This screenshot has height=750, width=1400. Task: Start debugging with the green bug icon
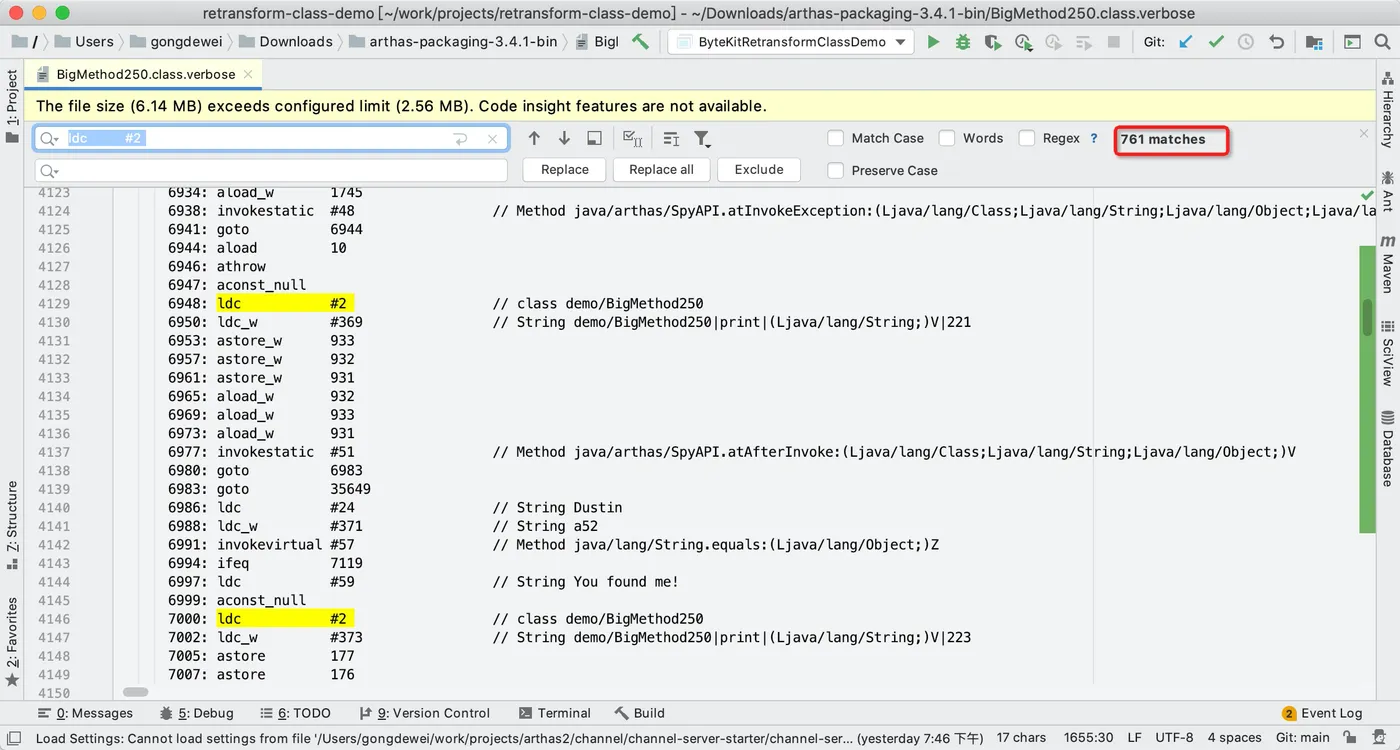962,42
